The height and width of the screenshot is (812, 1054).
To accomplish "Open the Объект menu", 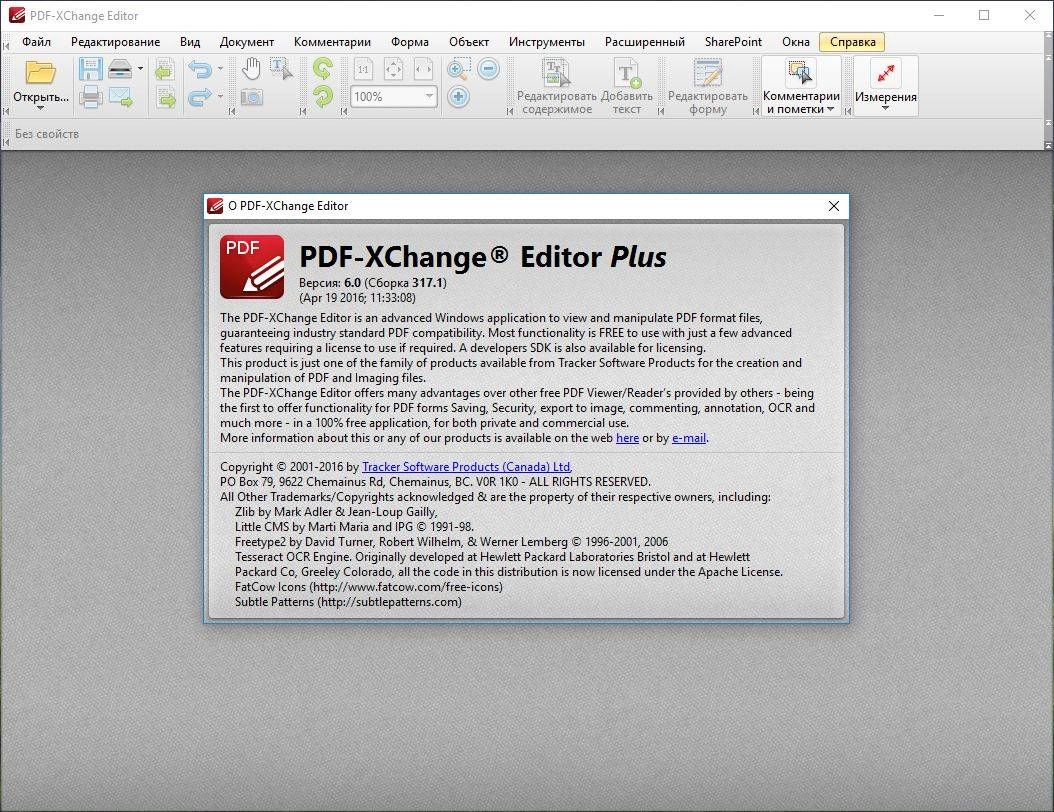I will [469, 42].
